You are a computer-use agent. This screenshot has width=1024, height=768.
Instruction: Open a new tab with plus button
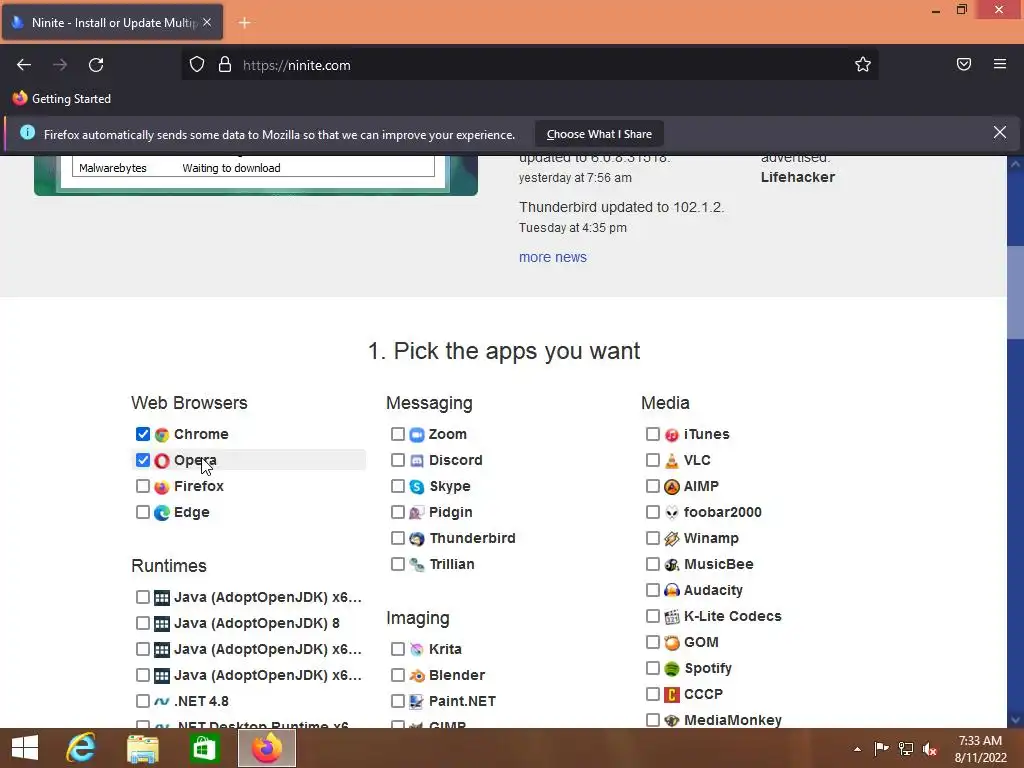point(244,23)
